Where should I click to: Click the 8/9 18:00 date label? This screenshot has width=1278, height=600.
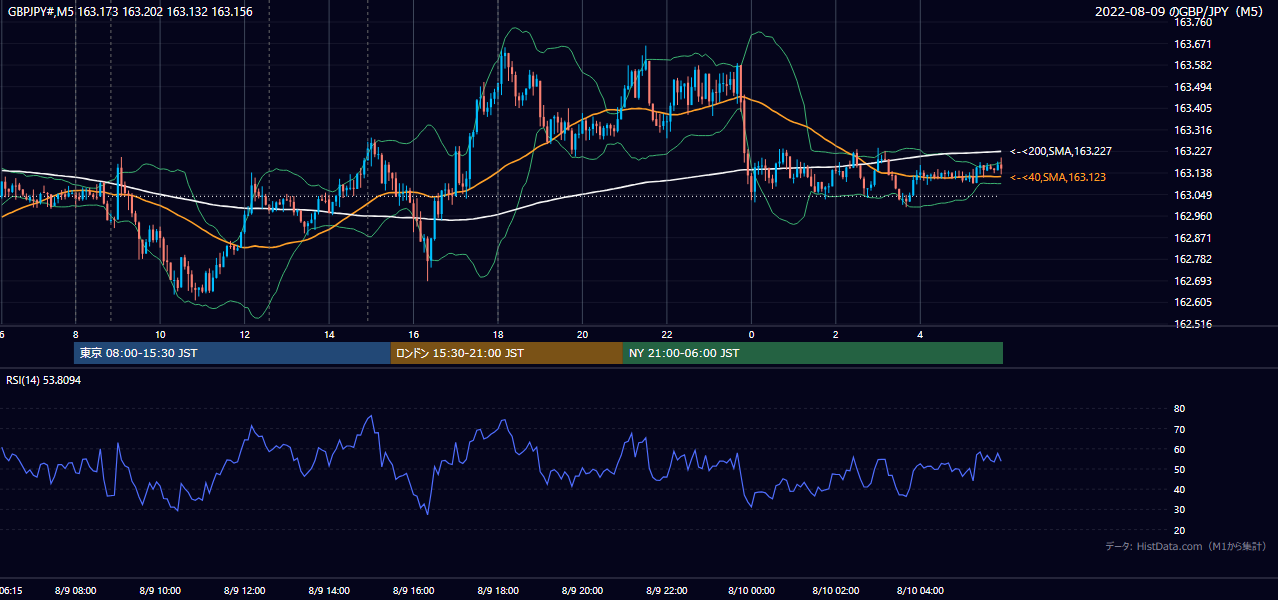[498, 591]
